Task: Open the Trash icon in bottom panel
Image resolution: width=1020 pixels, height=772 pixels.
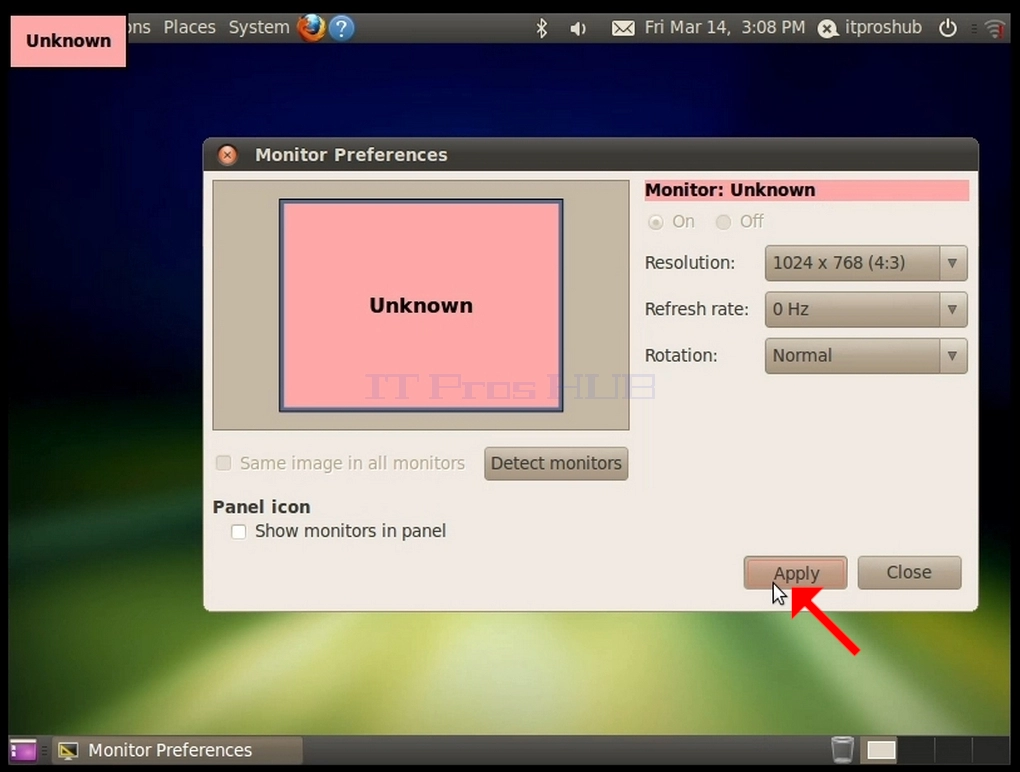Action: 842,749
